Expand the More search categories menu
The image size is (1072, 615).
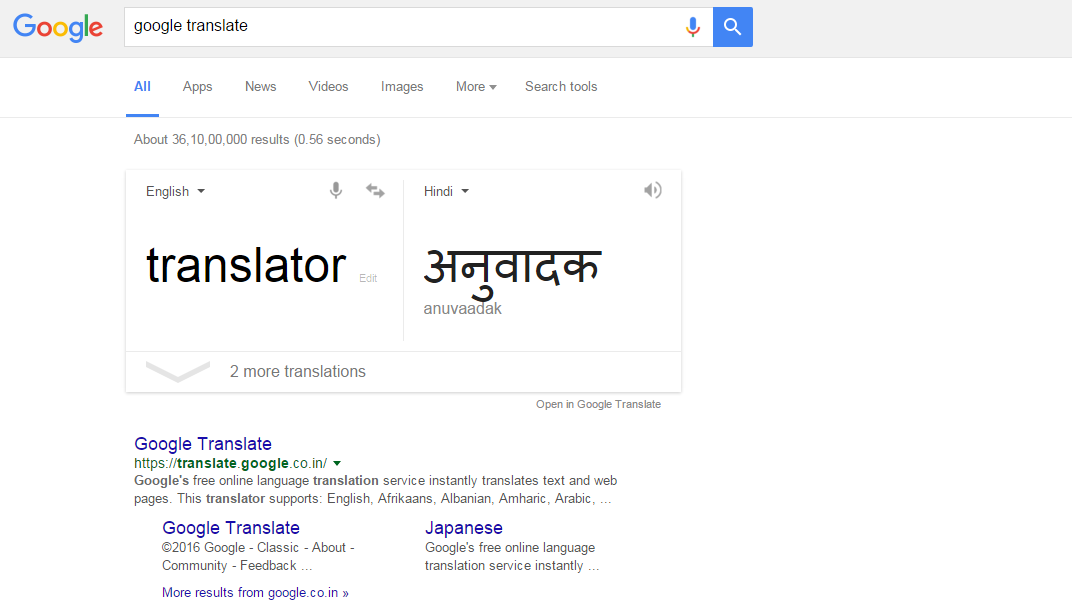point(476,87)
